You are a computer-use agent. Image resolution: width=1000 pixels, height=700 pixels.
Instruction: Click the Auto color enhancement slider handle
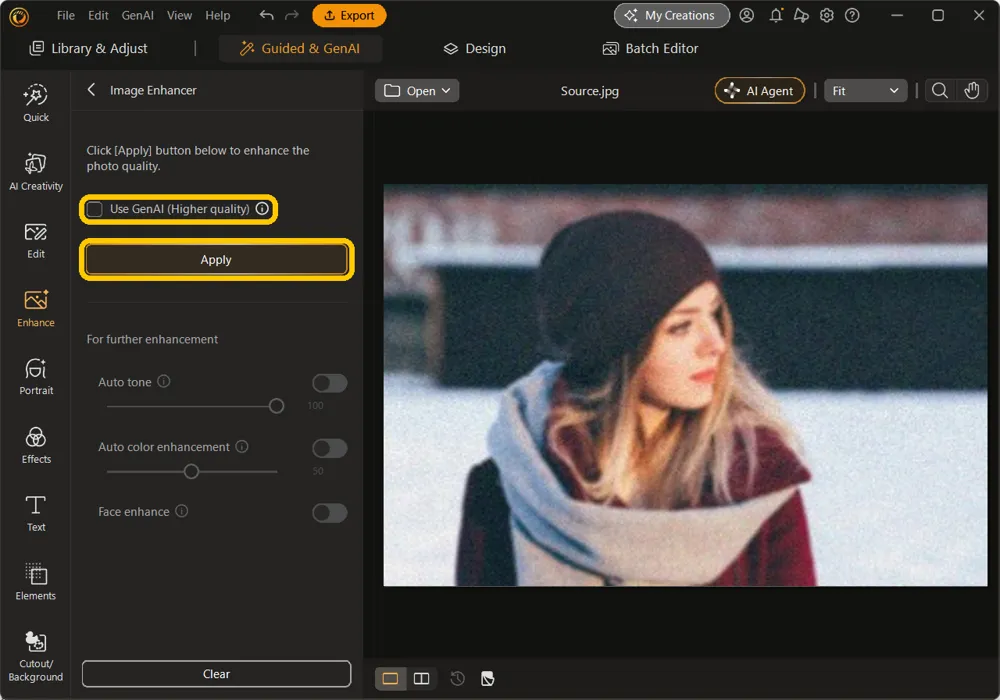(x=191, y=471)
